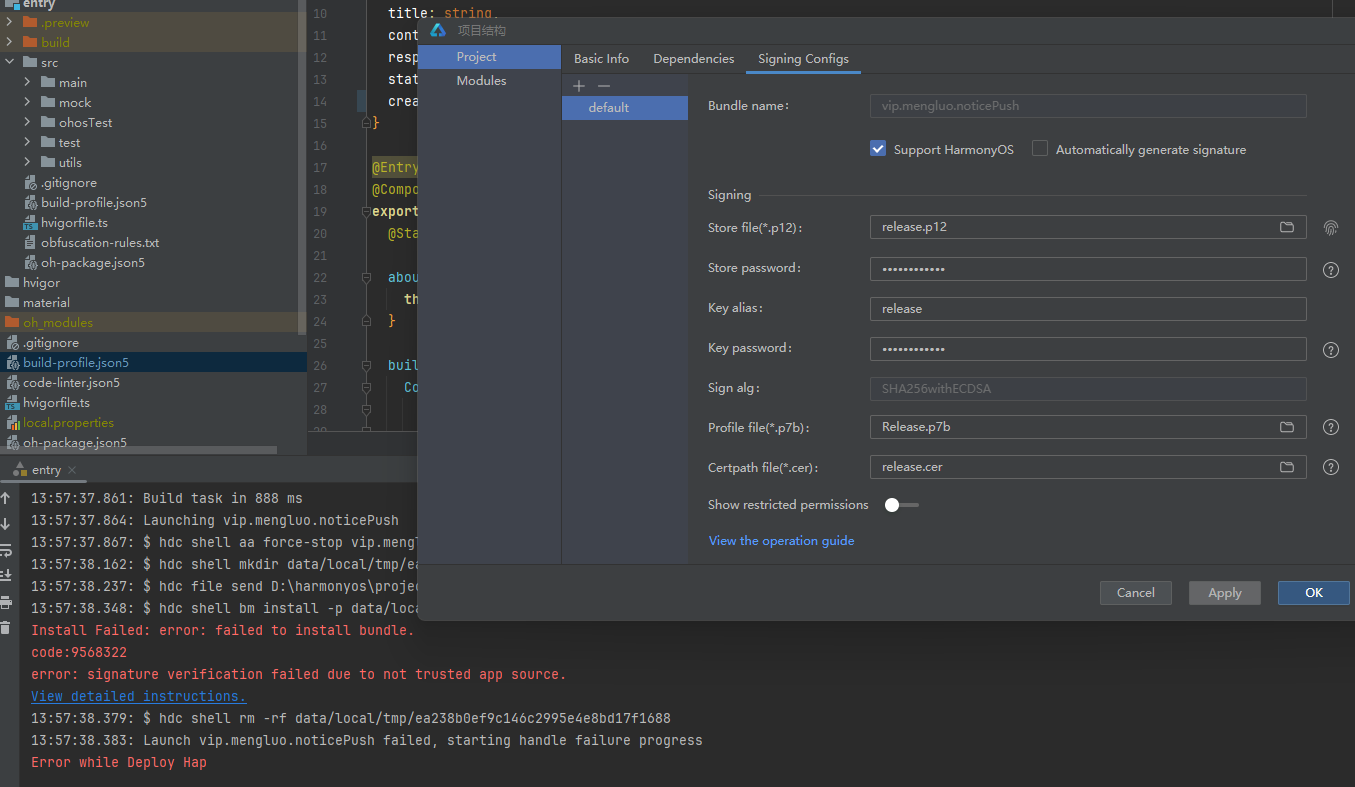The width and height of the screenshot is (1355, 787).
Task: Uncheck the Support HarmonyOS checkbox
Action: point(878,149)
